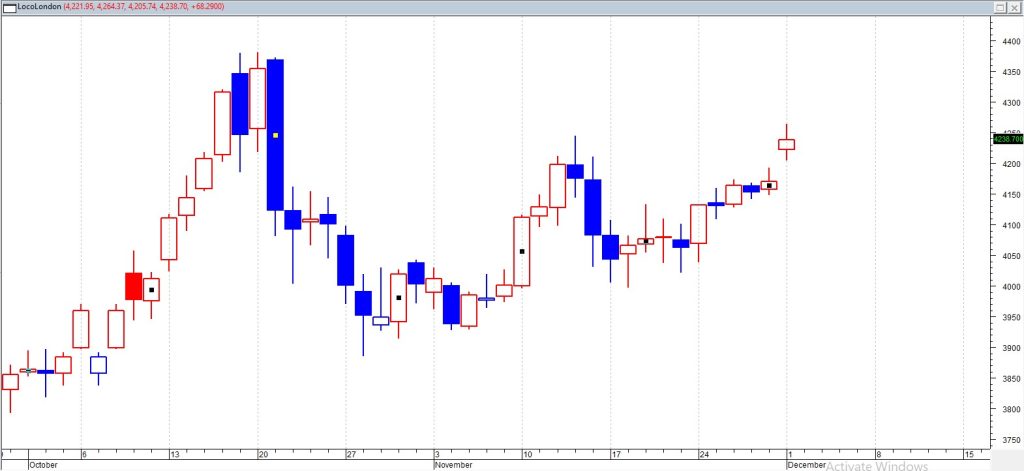This screenshot has width=1024, height=471.
Task: Click the latest candle at December 1
Action: [786, 144]
